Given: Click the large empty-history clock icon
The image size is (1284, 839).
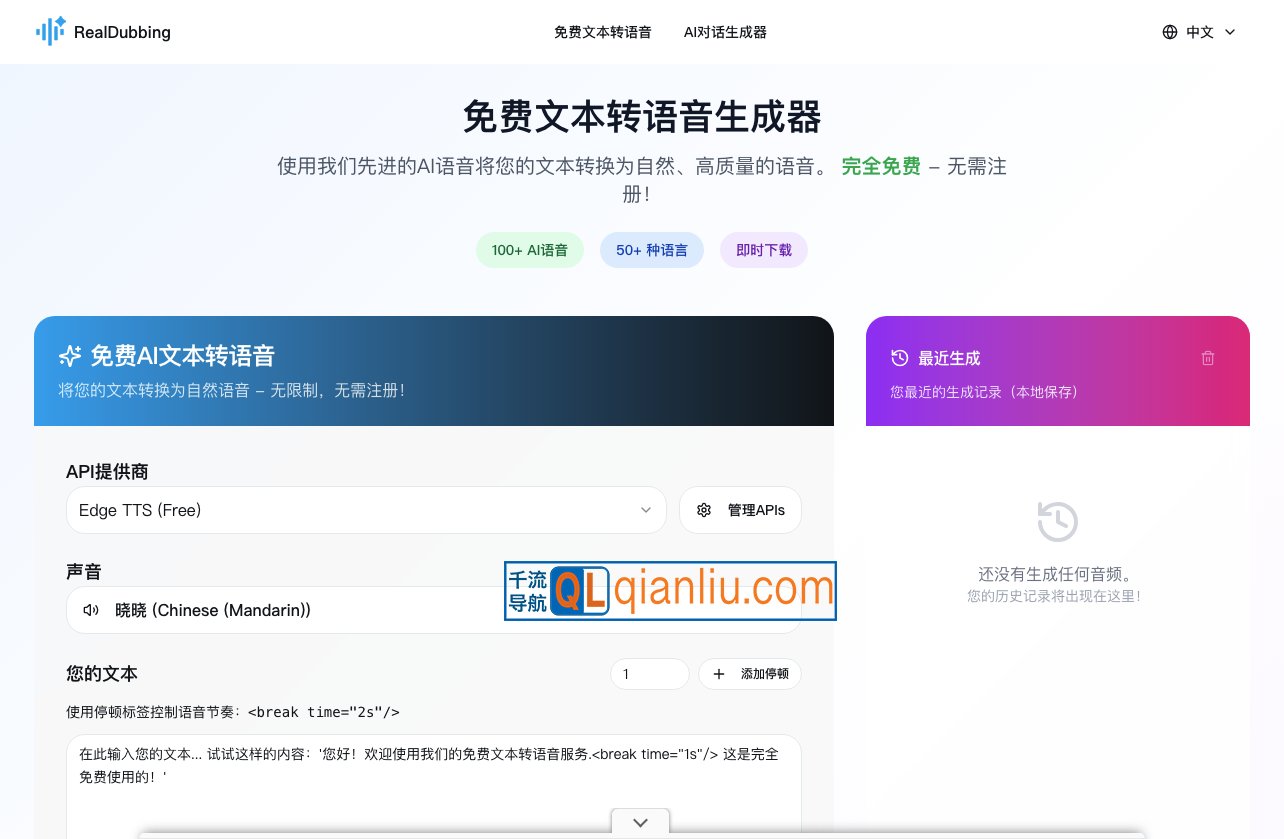Looking at the screenshot, I should click(x=1057, y=522).
